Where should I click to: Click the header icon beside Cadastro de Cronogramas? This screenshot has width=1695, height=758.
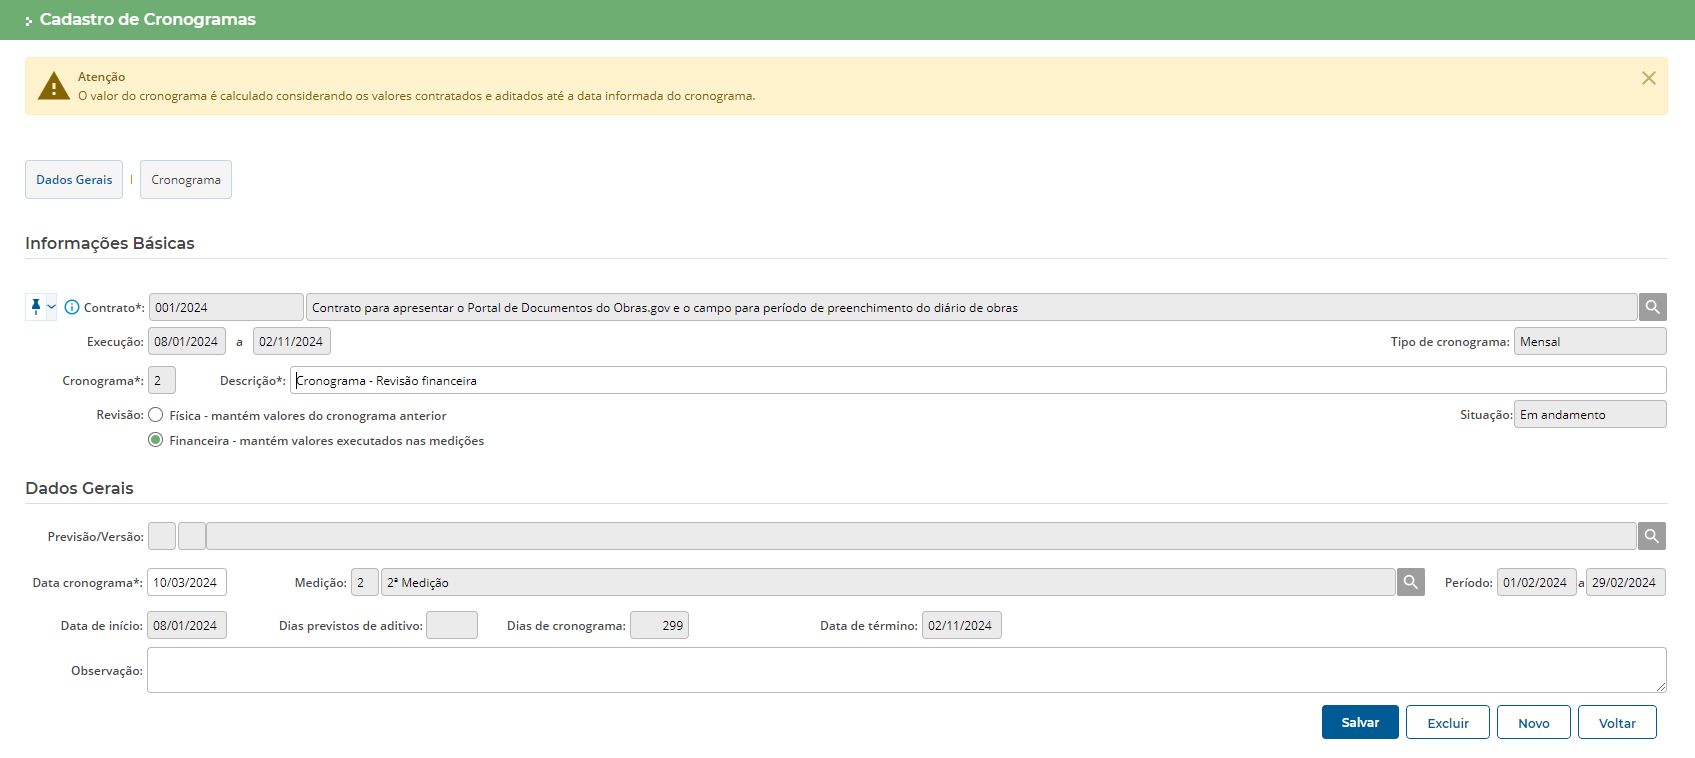(x=29, y=20)
